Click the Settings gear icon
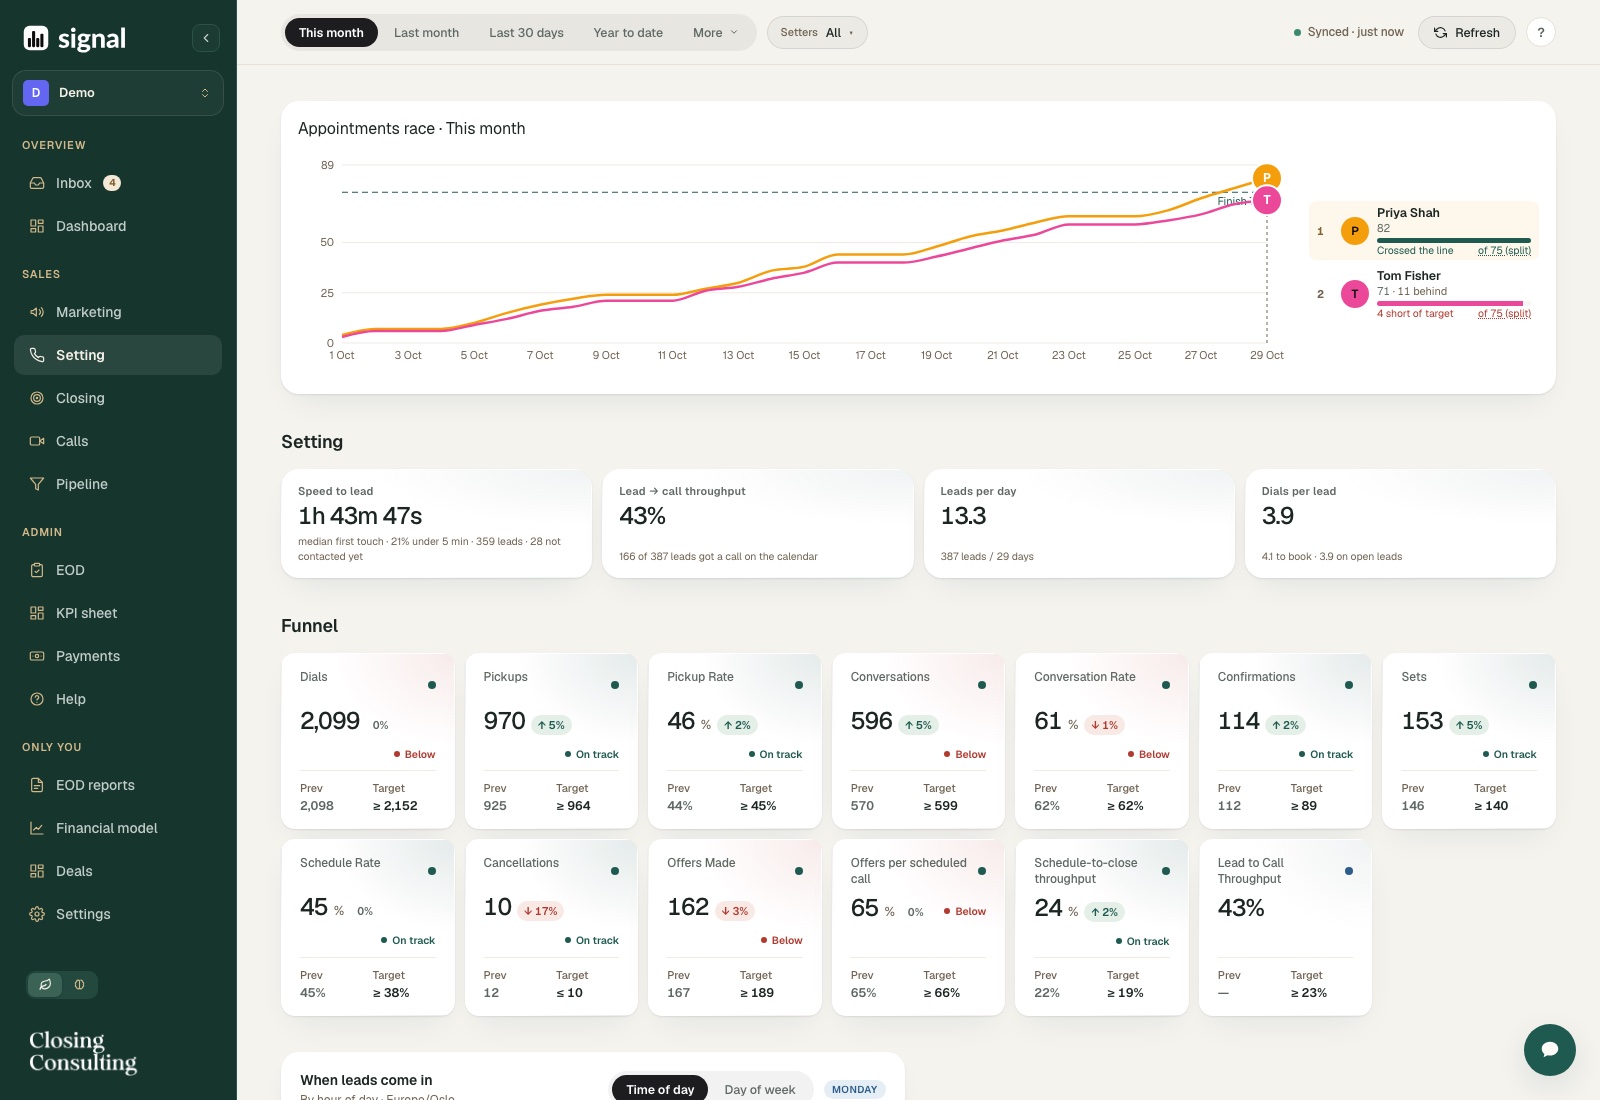The height and width of the screenshot is (1100, 1600). point(37,914)
